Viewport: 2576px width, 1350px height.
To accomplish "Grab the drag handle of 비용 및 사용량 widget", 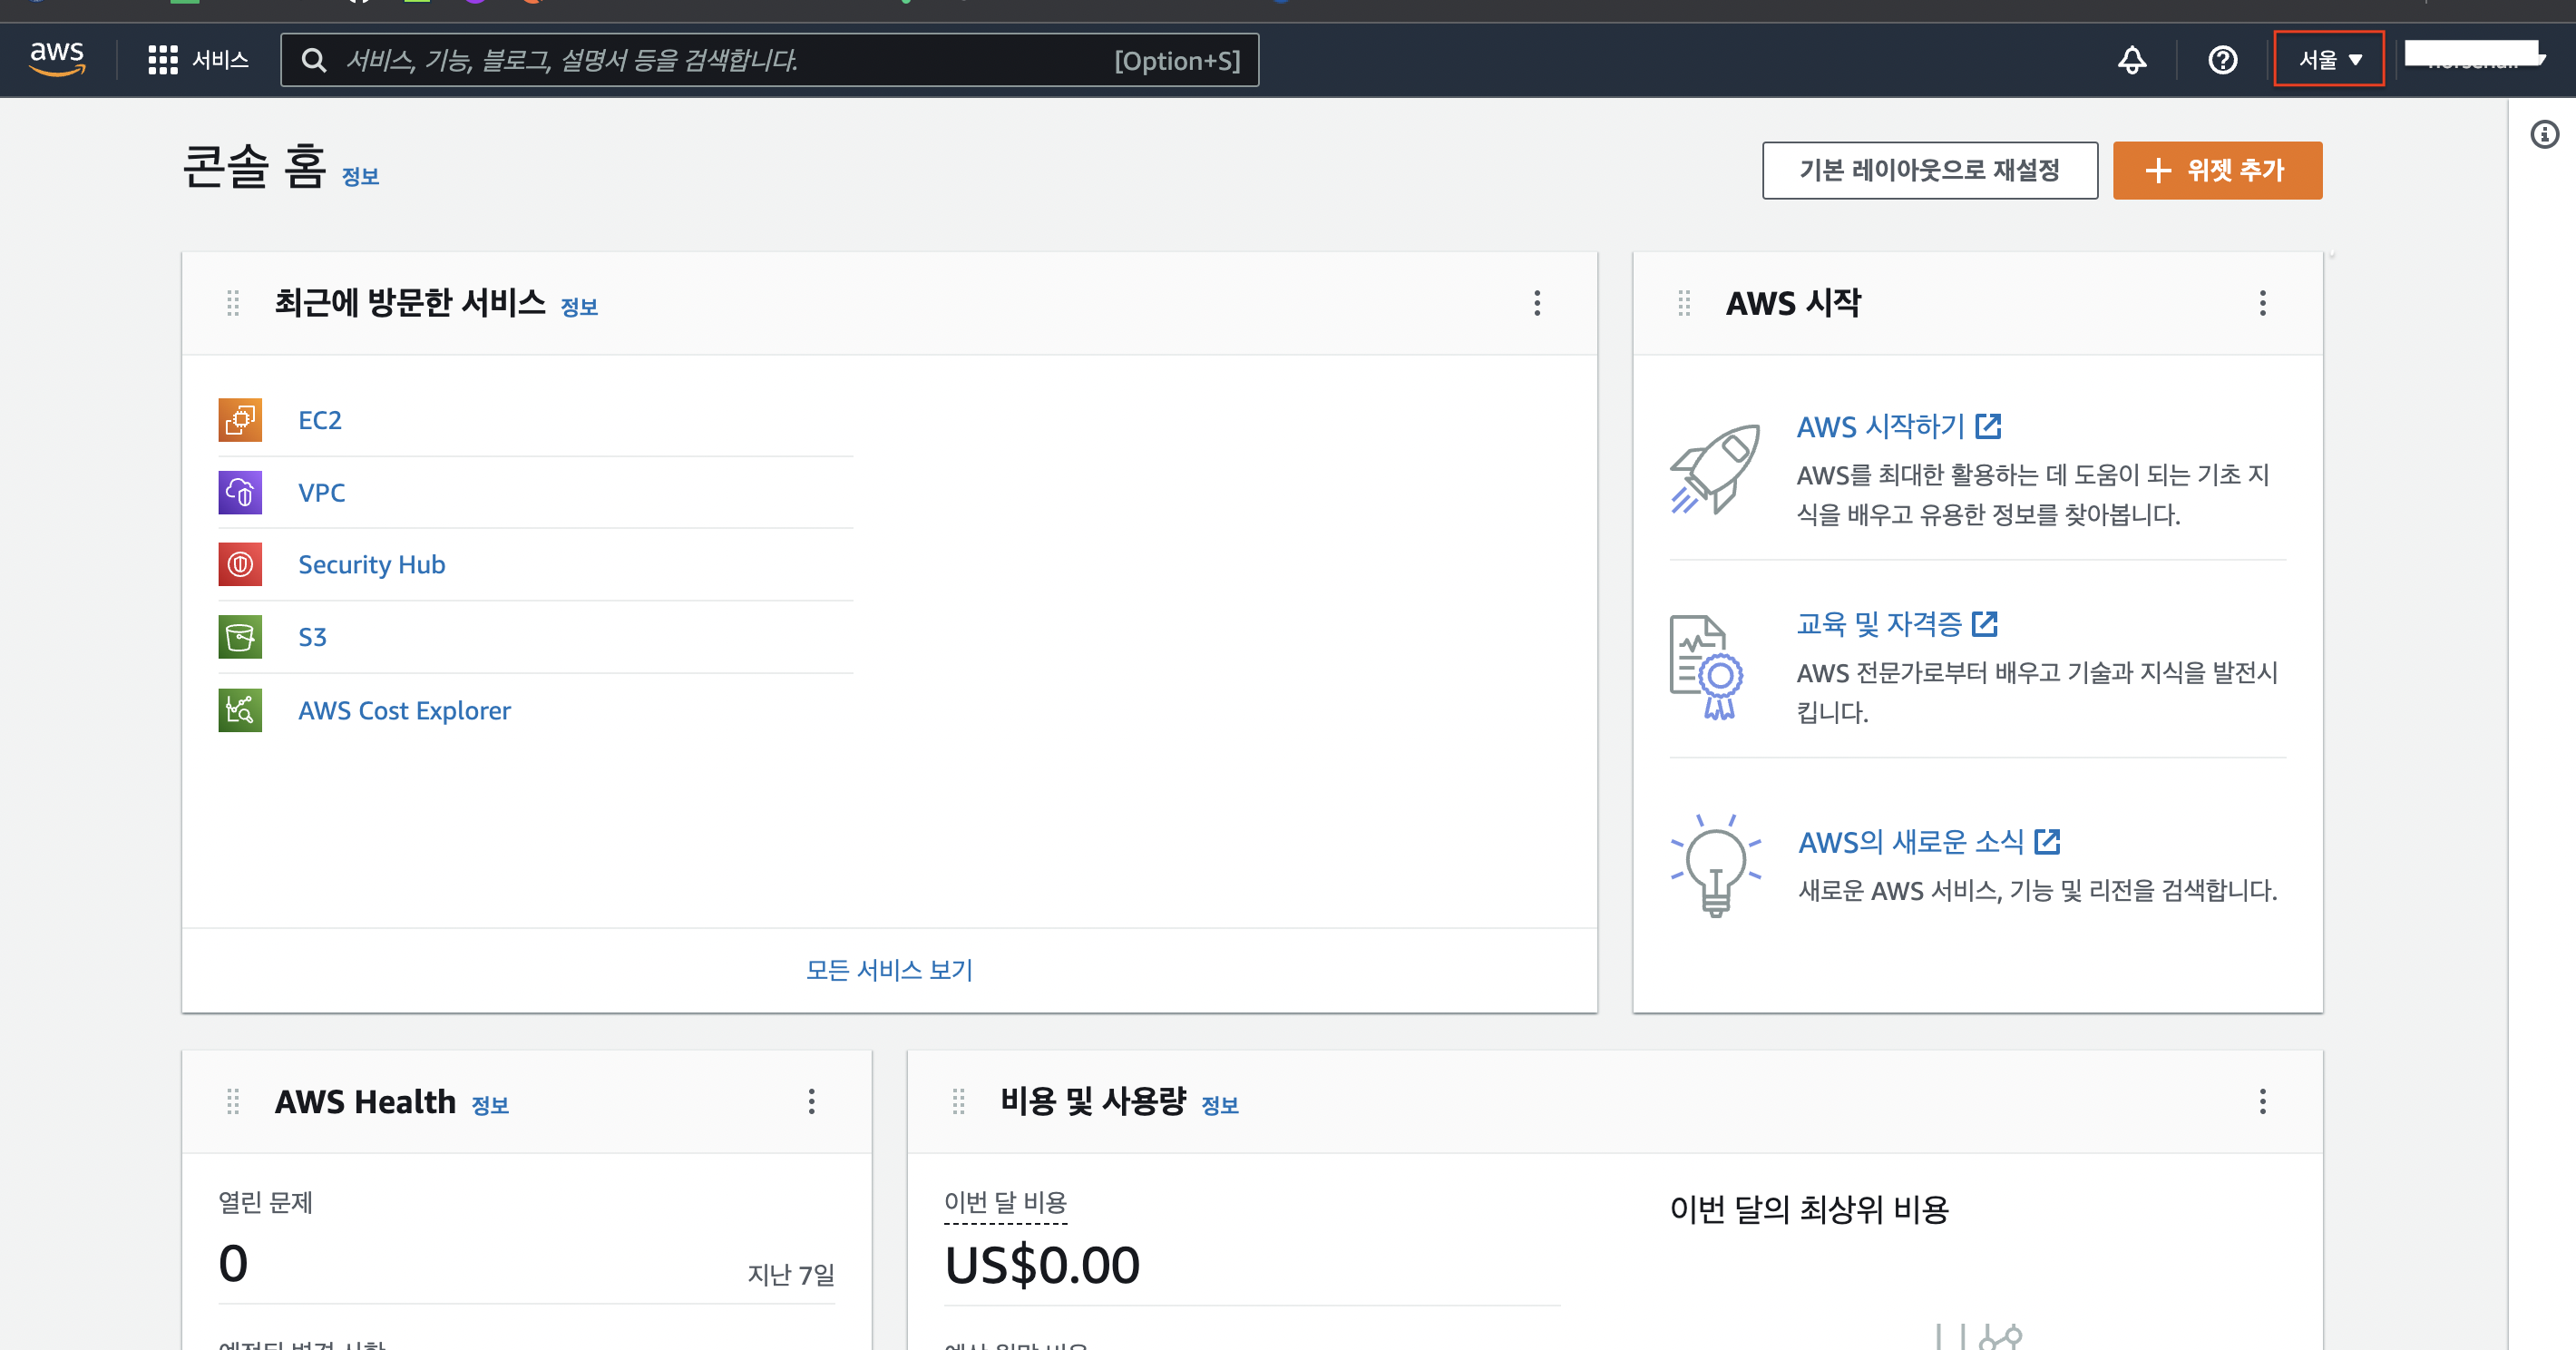I will (x=958, y=1101).
